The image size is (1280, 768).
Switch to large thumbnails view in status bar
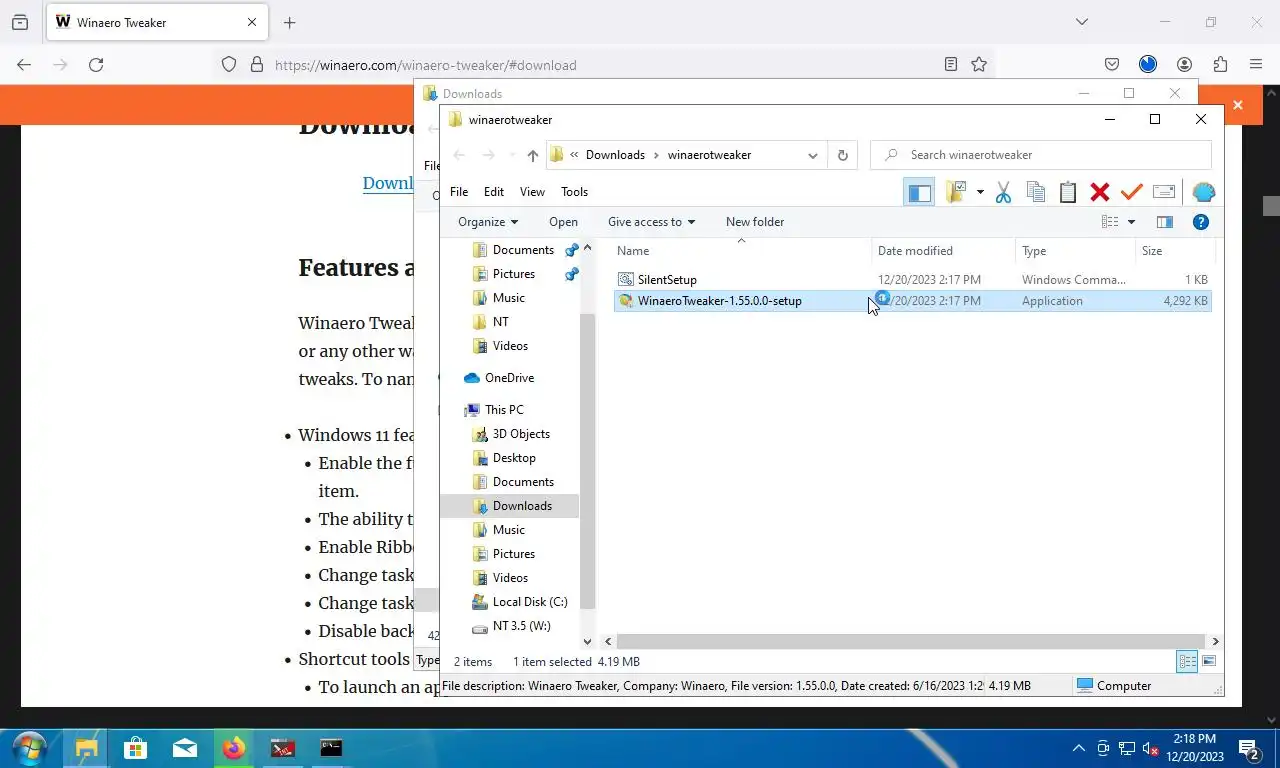pos(1209,661)
